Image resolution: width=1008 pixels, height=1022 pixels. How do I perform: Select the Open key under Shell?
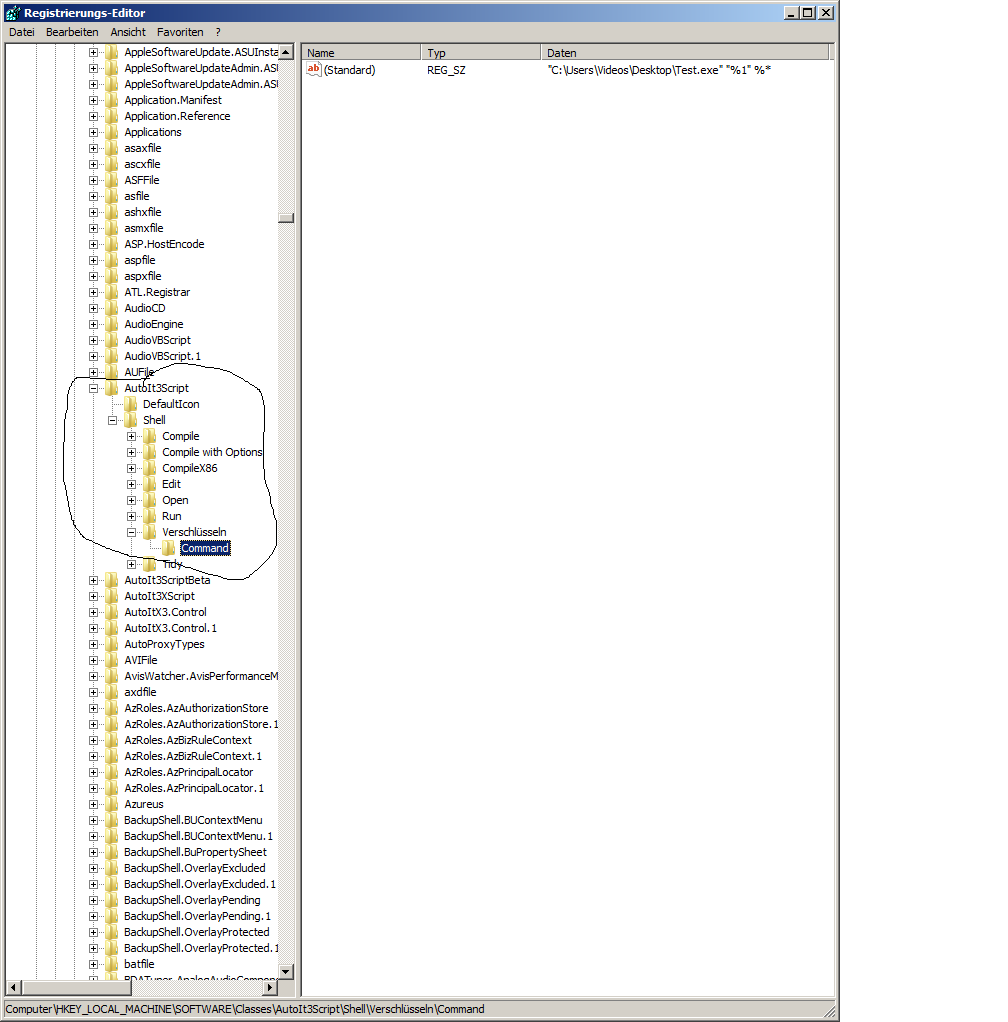[175, 500]
